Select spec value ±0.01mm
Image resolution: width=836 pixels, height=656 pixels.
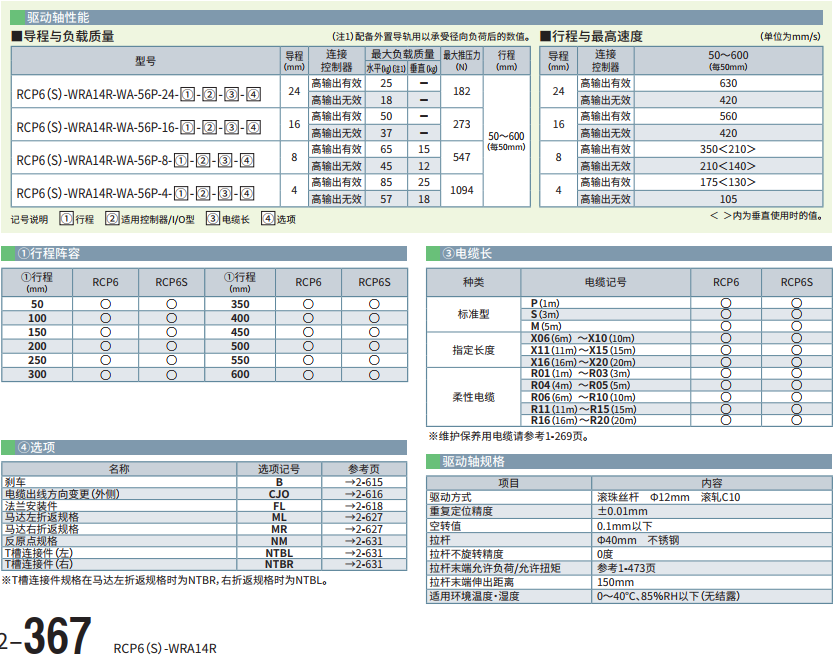[622, 511]
